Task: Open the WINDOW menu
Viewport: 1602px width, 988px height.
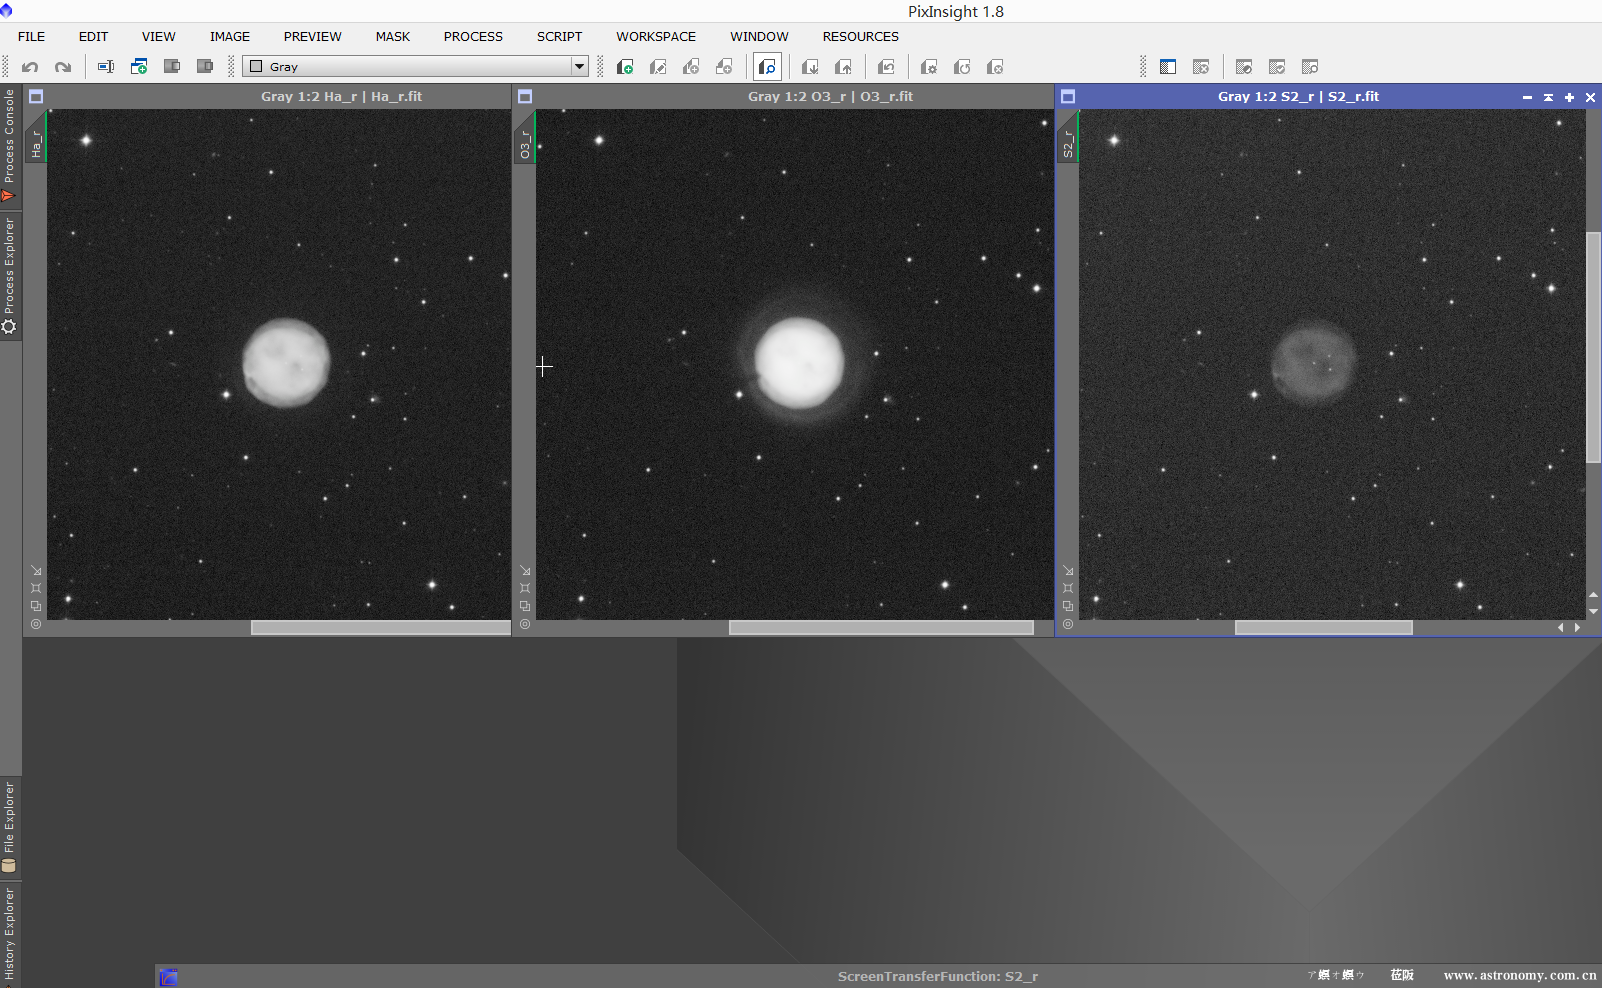Action: (x=759, y=37)
